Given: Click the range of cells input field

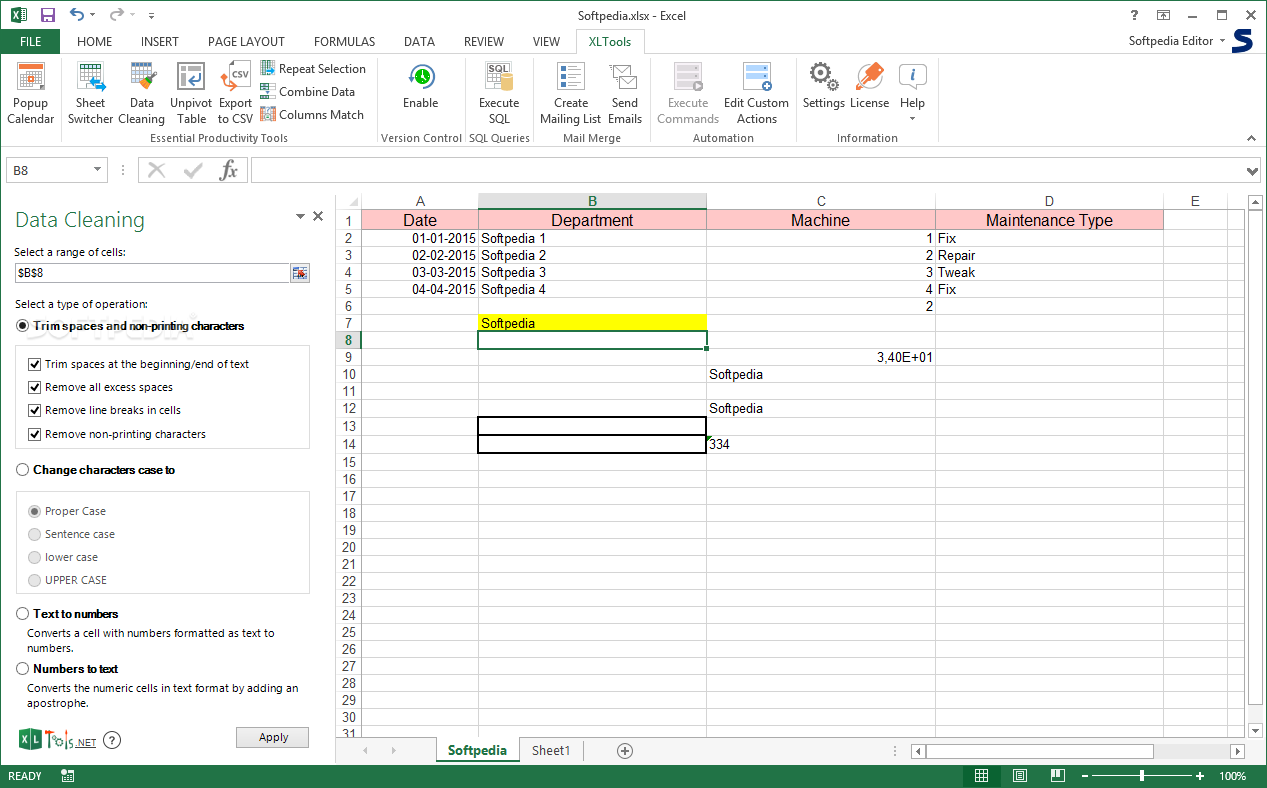Looking at the screenshot, I should coord(152,272).
